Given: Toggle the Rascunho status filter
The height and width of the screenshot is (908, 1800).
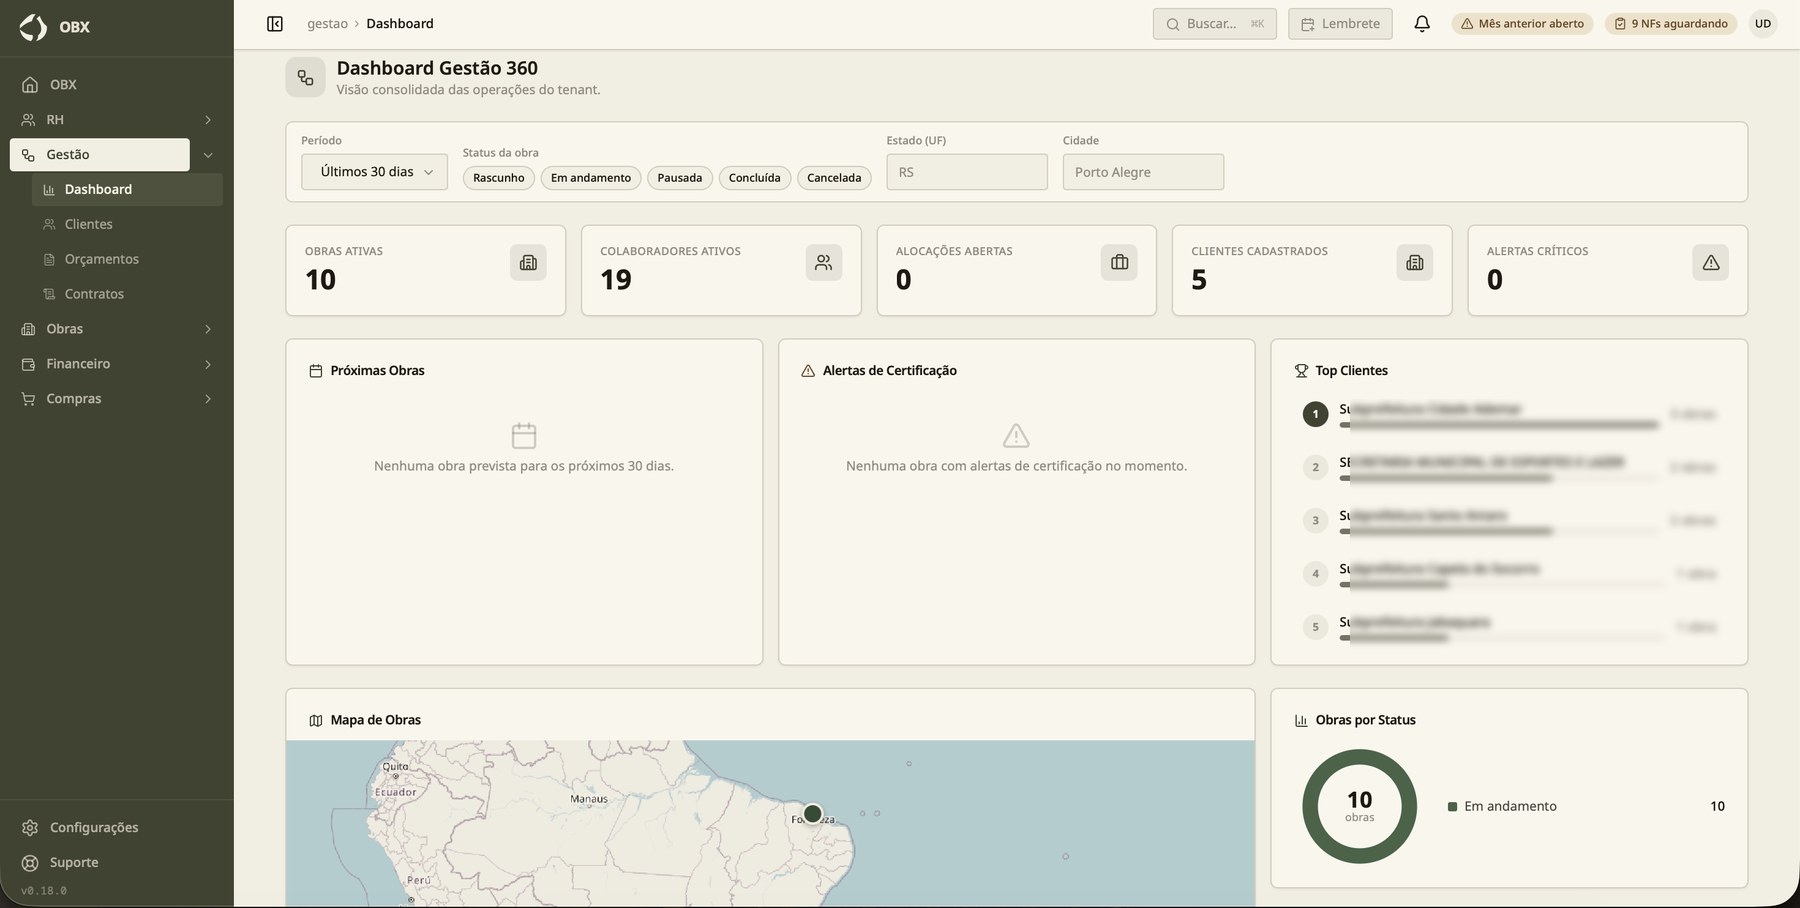Looking at the screenshot, I should [x=499, y=178].
